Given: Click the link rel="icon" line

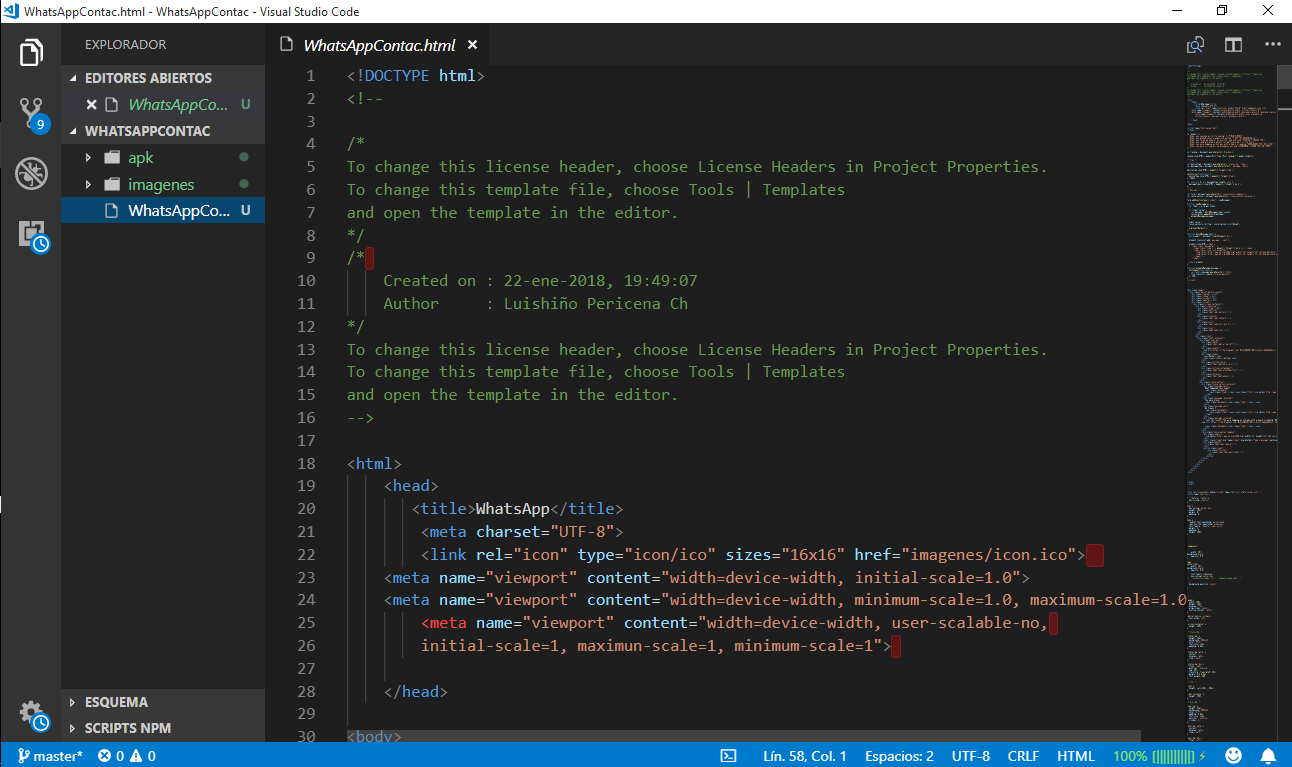Looking at the screenshot, I should [753, 555].
